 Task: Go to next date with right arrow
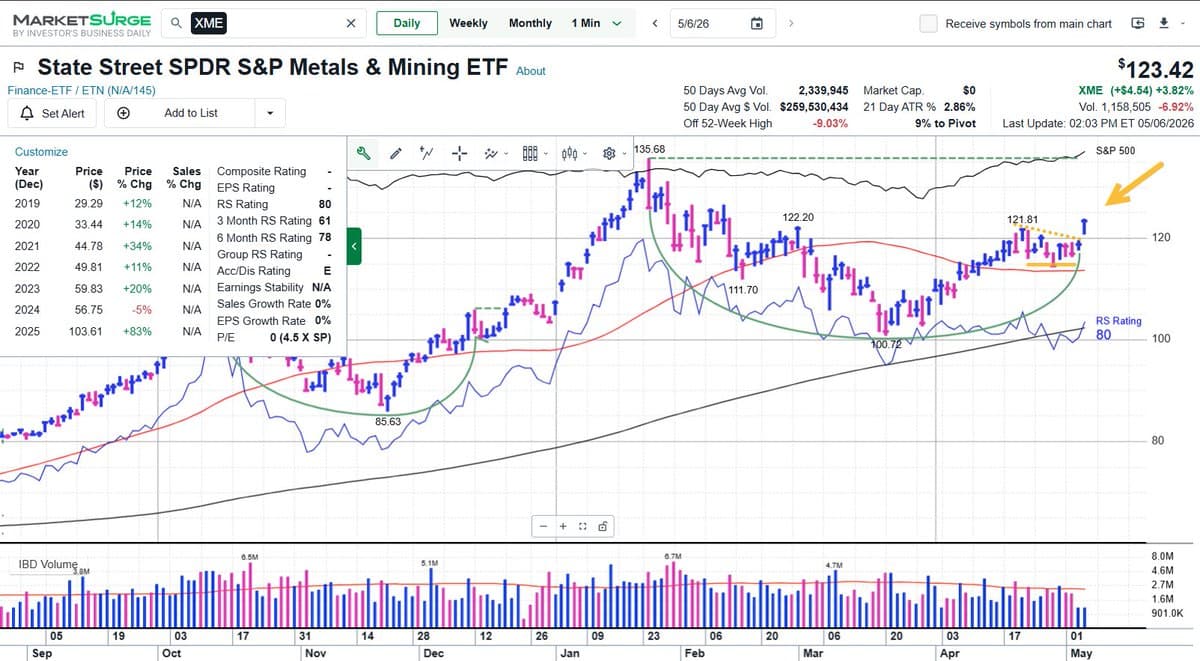pyautogui.click(x=791, y=23)
